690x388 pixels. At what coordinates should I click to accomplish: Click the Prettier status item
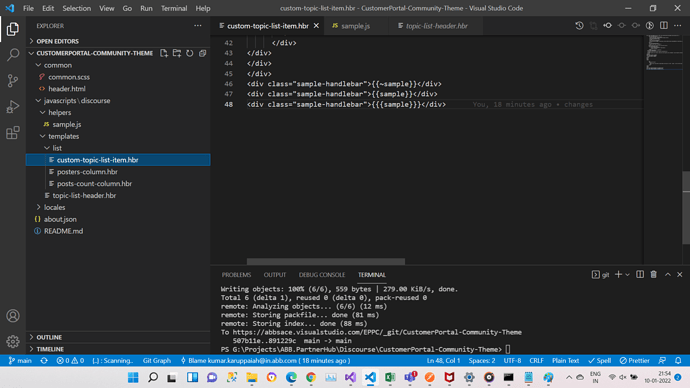[x=635, y=361]
